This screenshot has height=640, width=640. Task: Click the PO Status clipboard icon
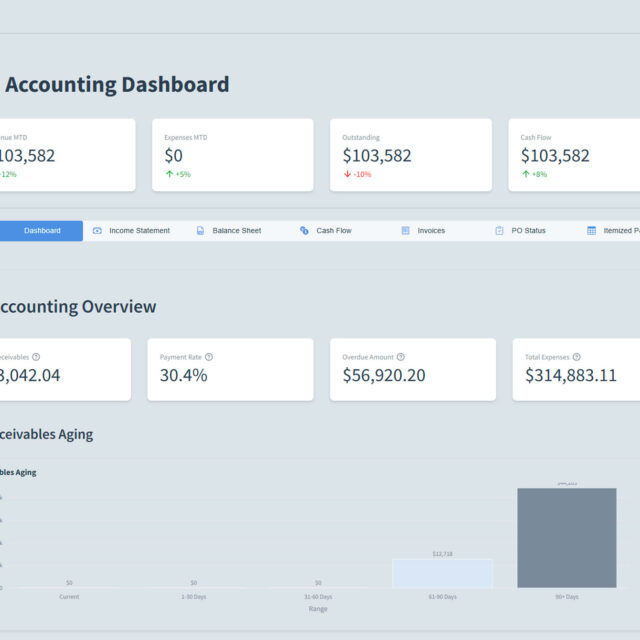click(499, 231)
